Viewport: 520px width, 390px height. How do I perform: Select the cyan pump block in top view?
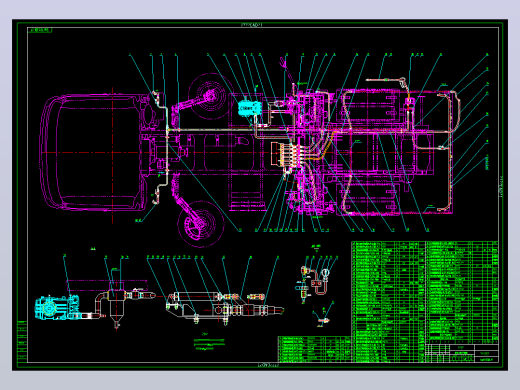[249, 108]
